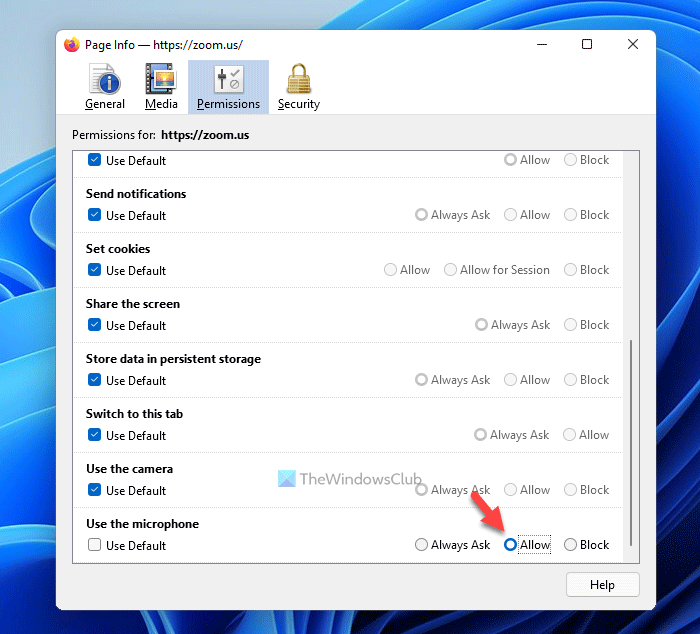Image resolution: width=700 pixels, height=634 pixels.
Task: Select Always Ask for Switch to this tab
Action: (x=480, y=434)
